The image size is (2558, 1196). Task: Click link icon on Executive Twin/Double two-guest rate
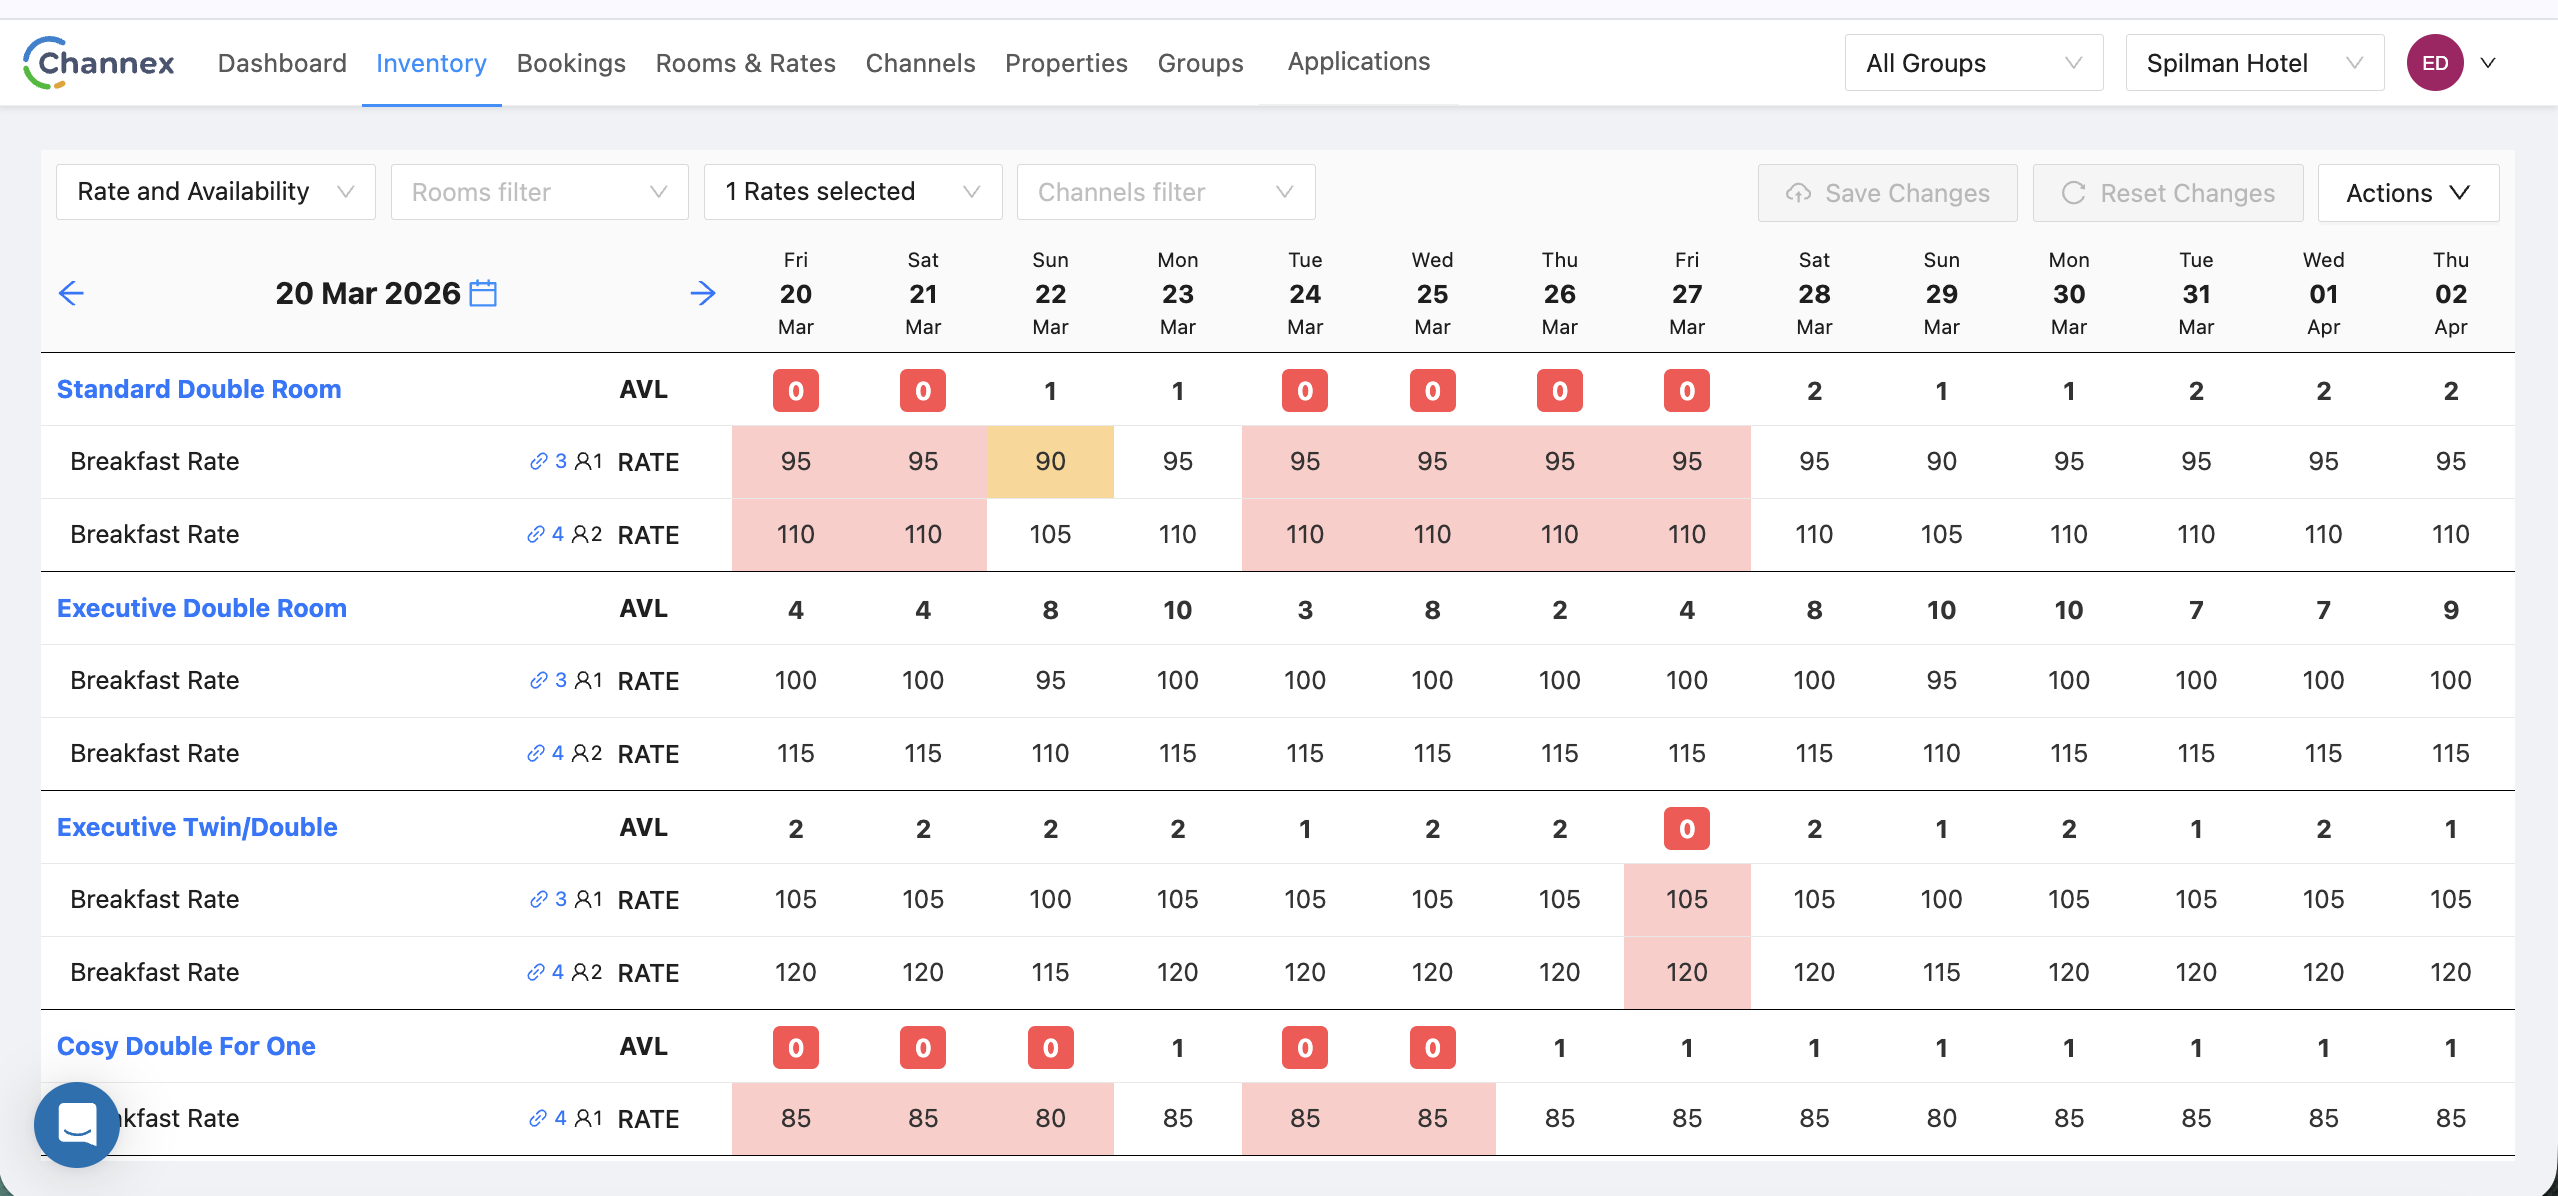[x=536, y=972]
